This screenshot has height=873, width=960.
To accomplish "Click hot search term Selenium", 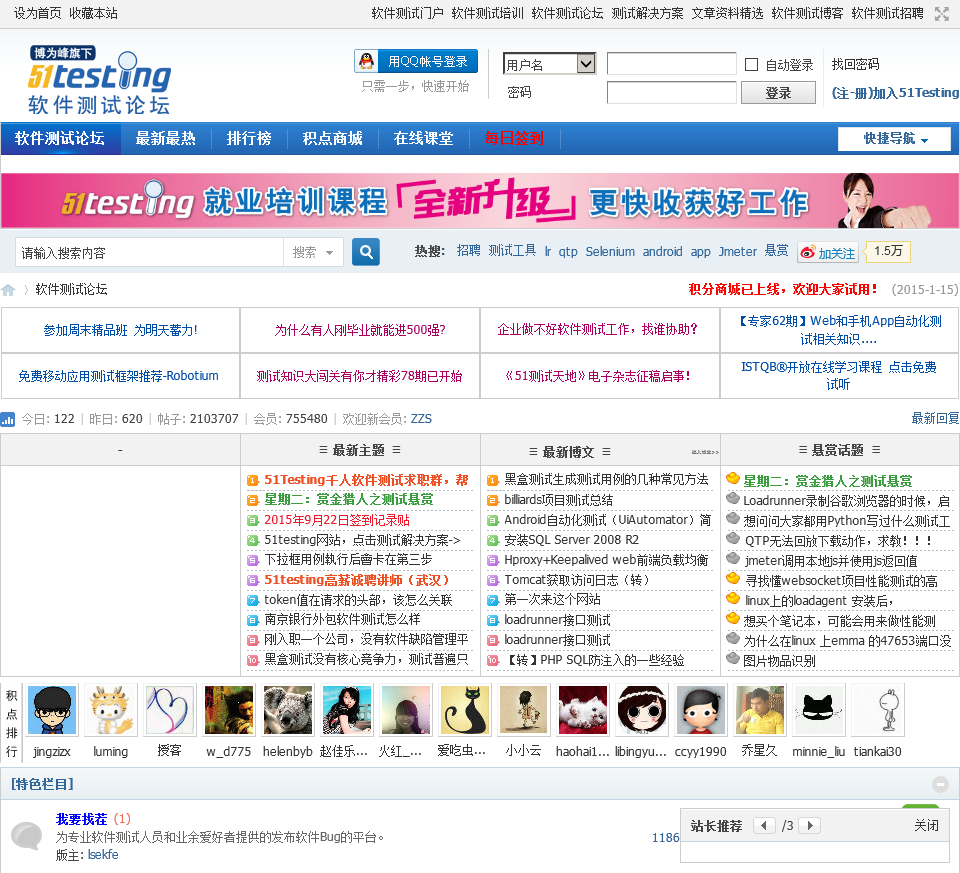I will click(610, 252).
